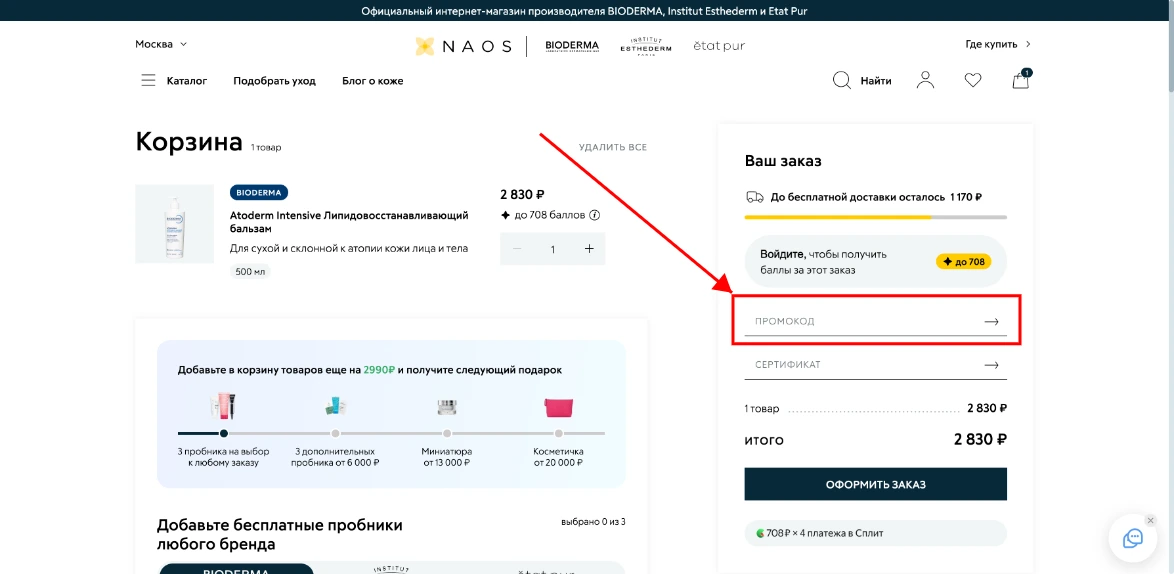Click the additional samples gift image

pyautogui.click(x=335, y=406)
